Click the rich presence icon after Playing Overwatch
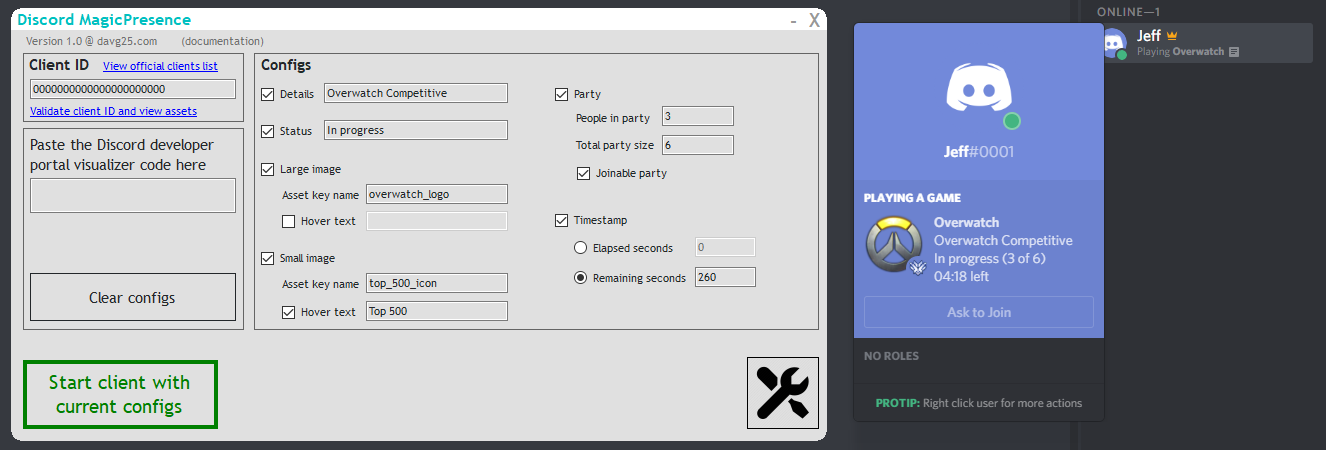 [1234, 51]
